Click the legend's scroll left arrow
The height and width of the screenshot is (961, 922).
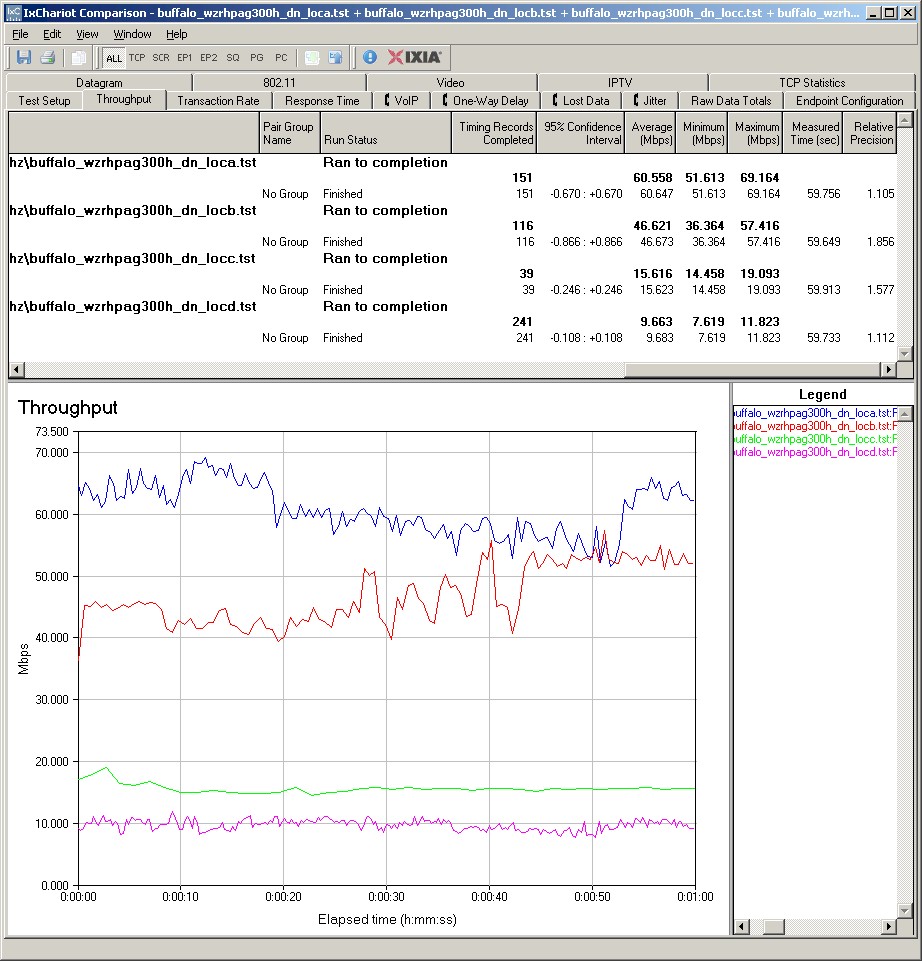[x=741, y=927]
